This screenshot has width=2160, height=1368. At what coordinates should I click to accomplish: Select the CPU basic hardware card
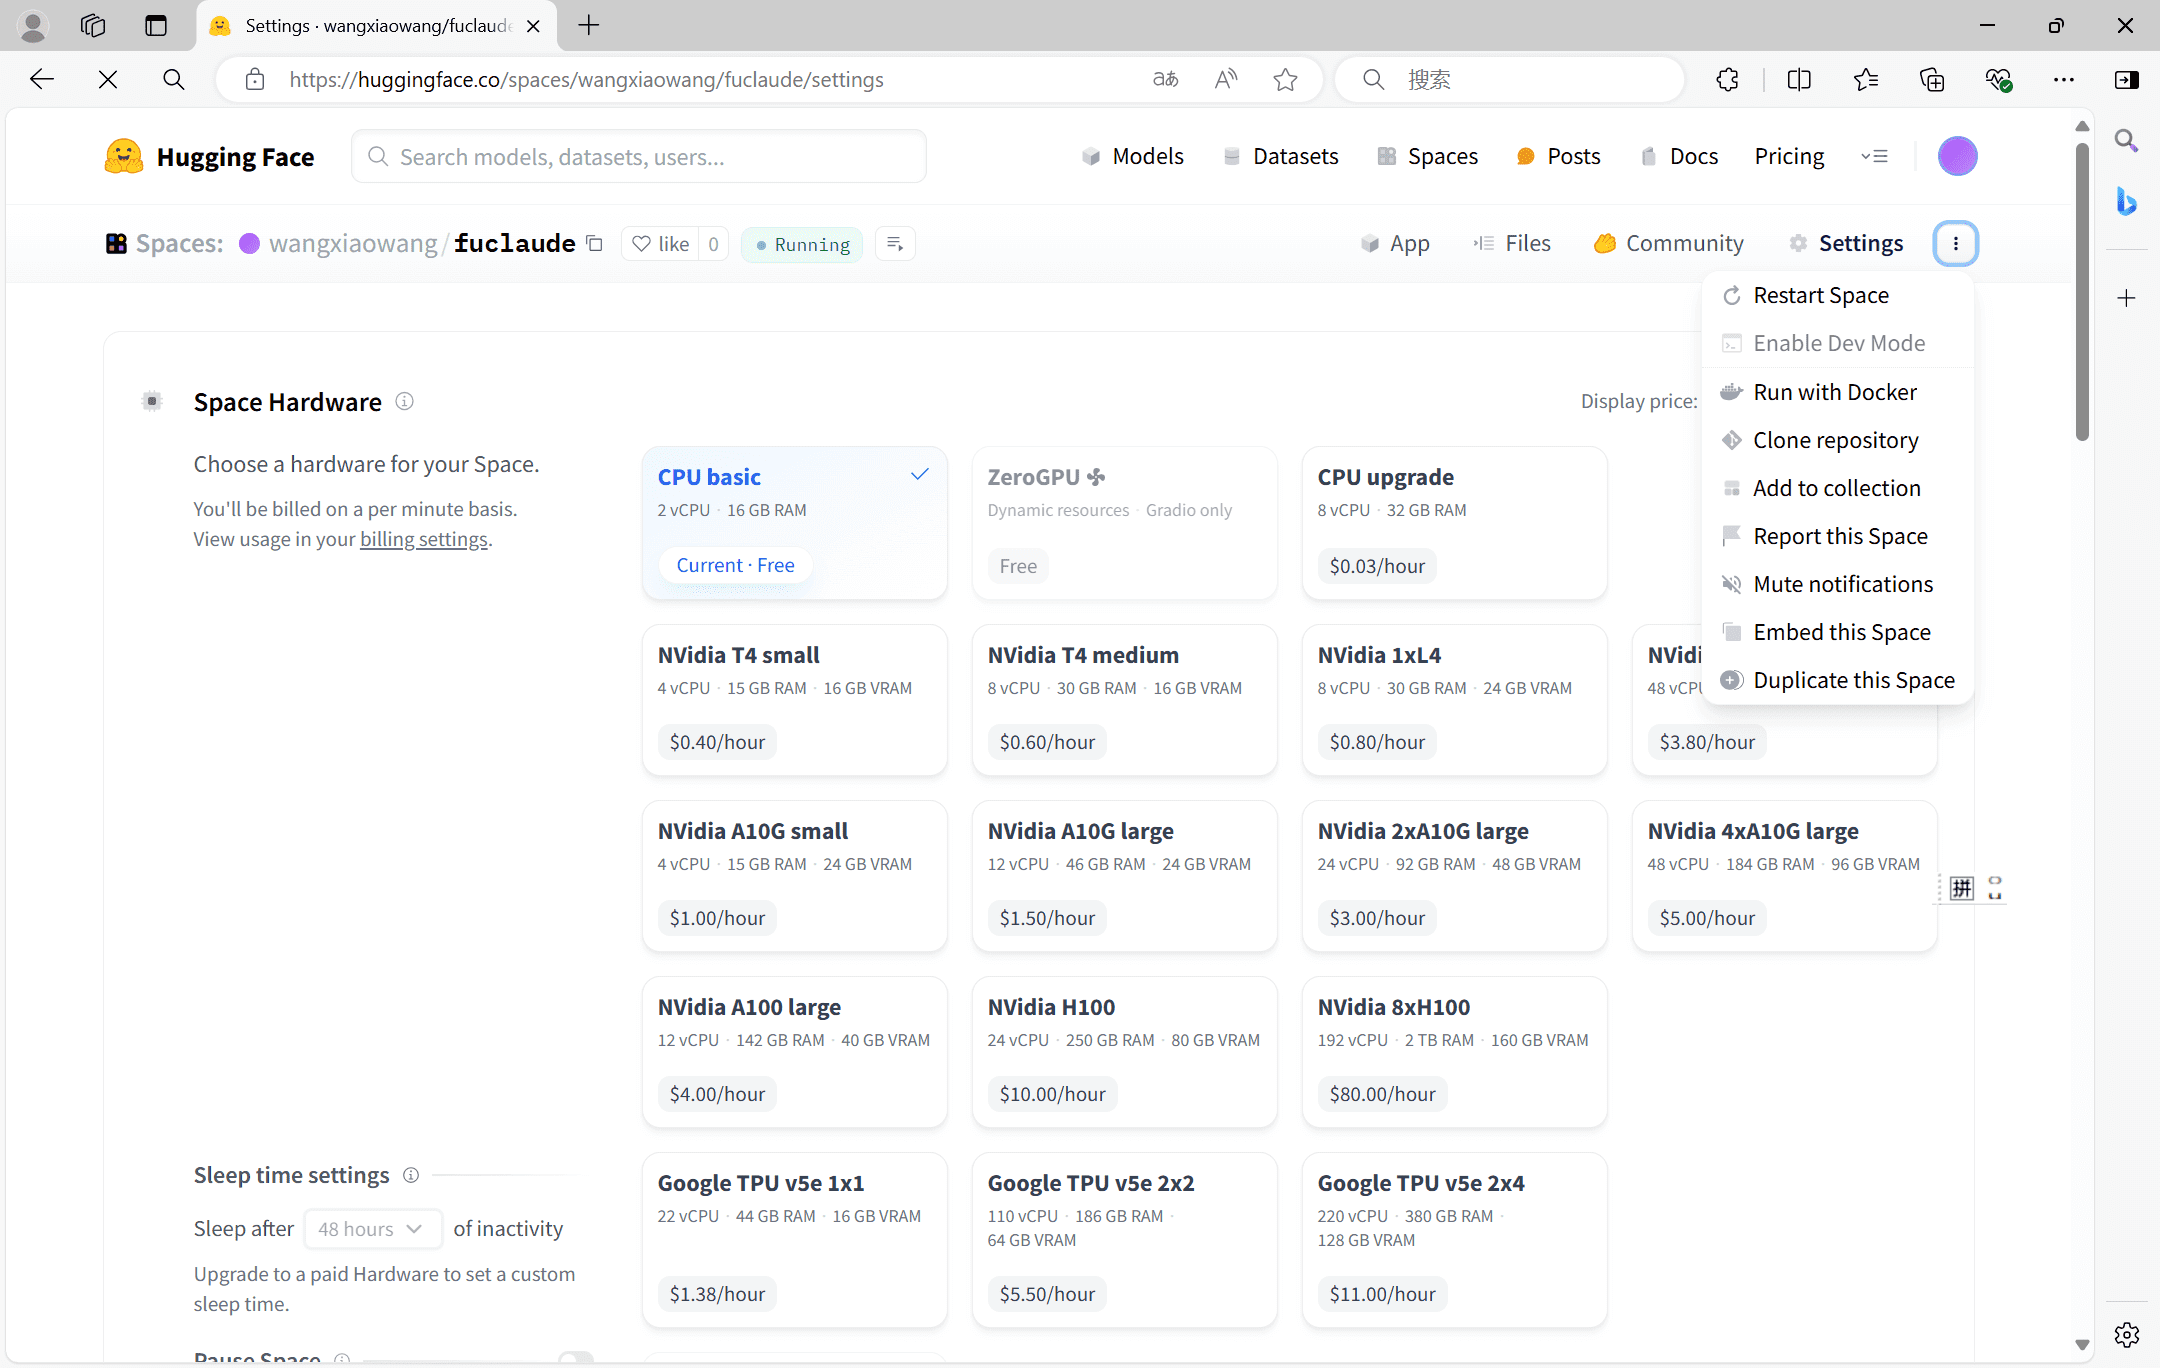point(795,523)
